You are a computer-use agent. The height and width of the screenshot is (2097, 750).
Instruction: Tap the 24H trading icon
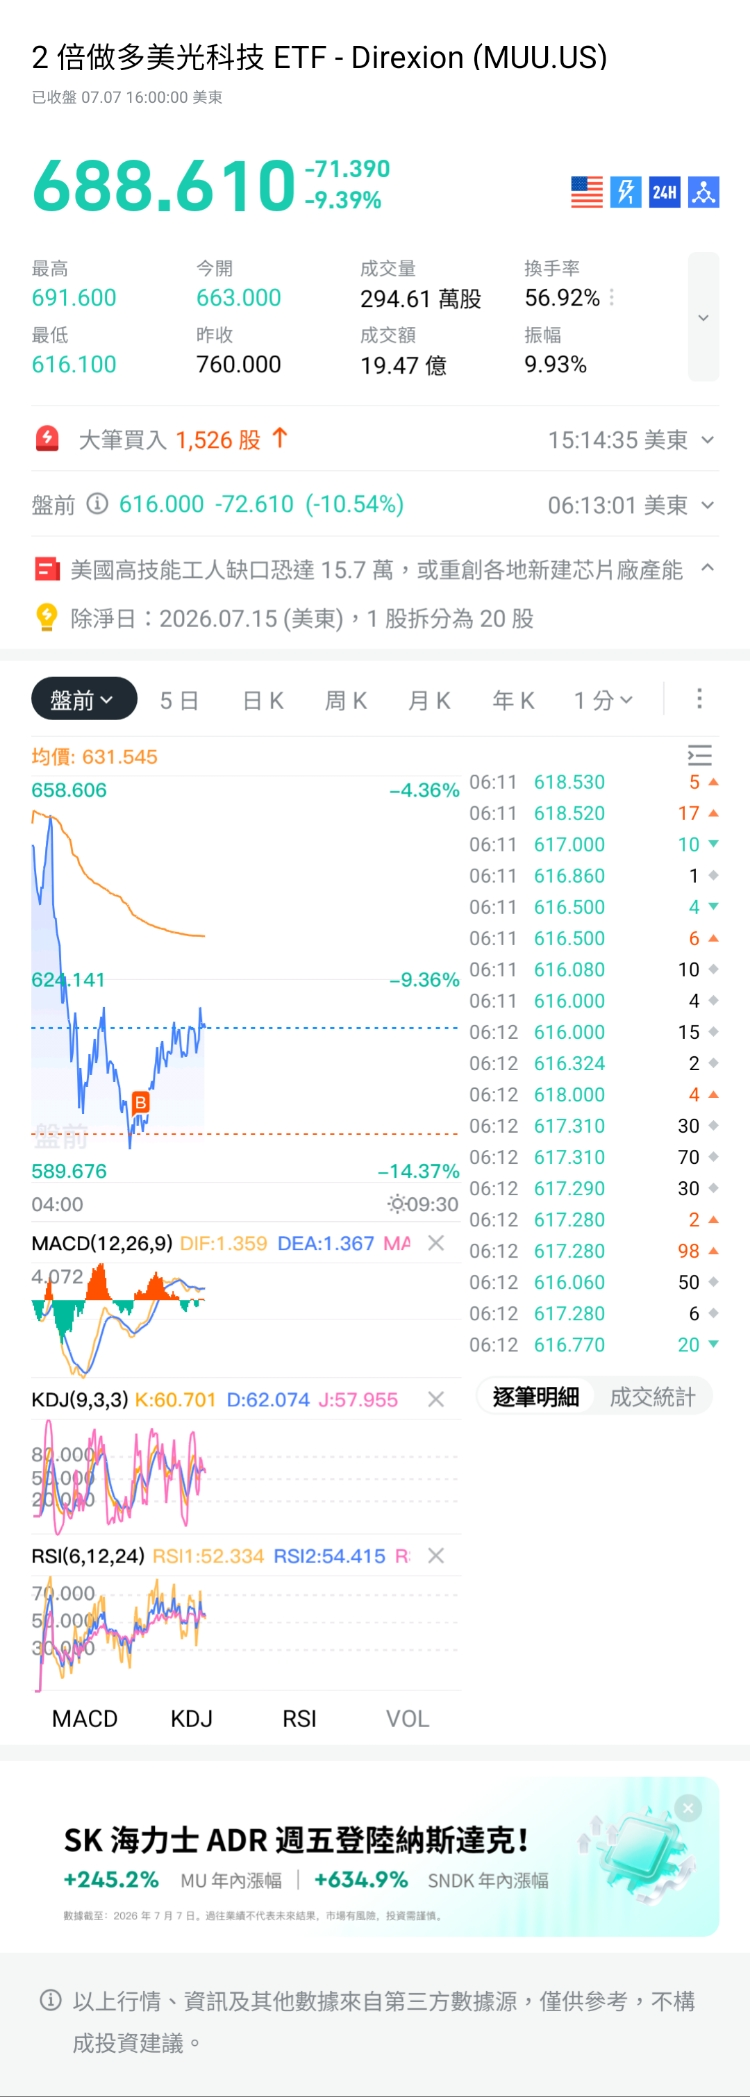[665, 192]
